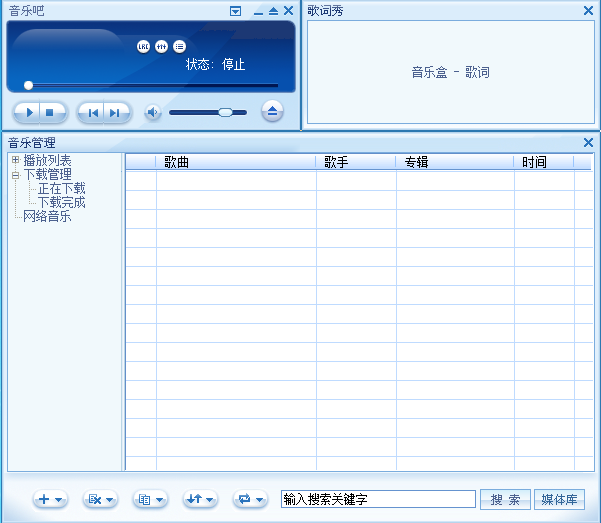Select 正在下载 in the tree
601x523 pixels.
[x=61, y=188]
